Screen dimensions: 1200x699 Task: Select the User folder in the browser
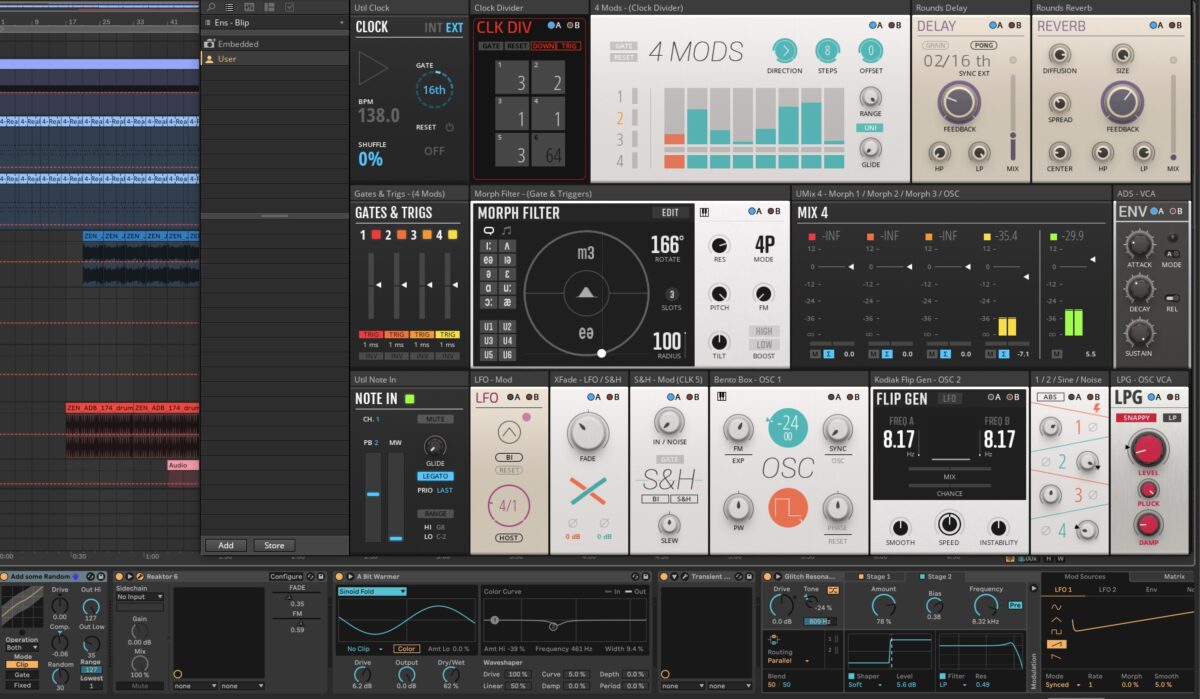(274, 59)
